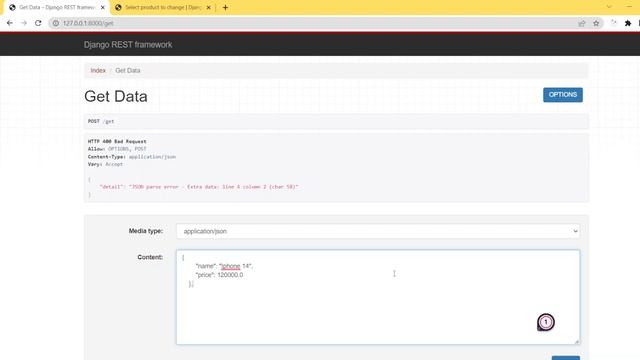Click the blue OPTIONS button

(562, 95)
